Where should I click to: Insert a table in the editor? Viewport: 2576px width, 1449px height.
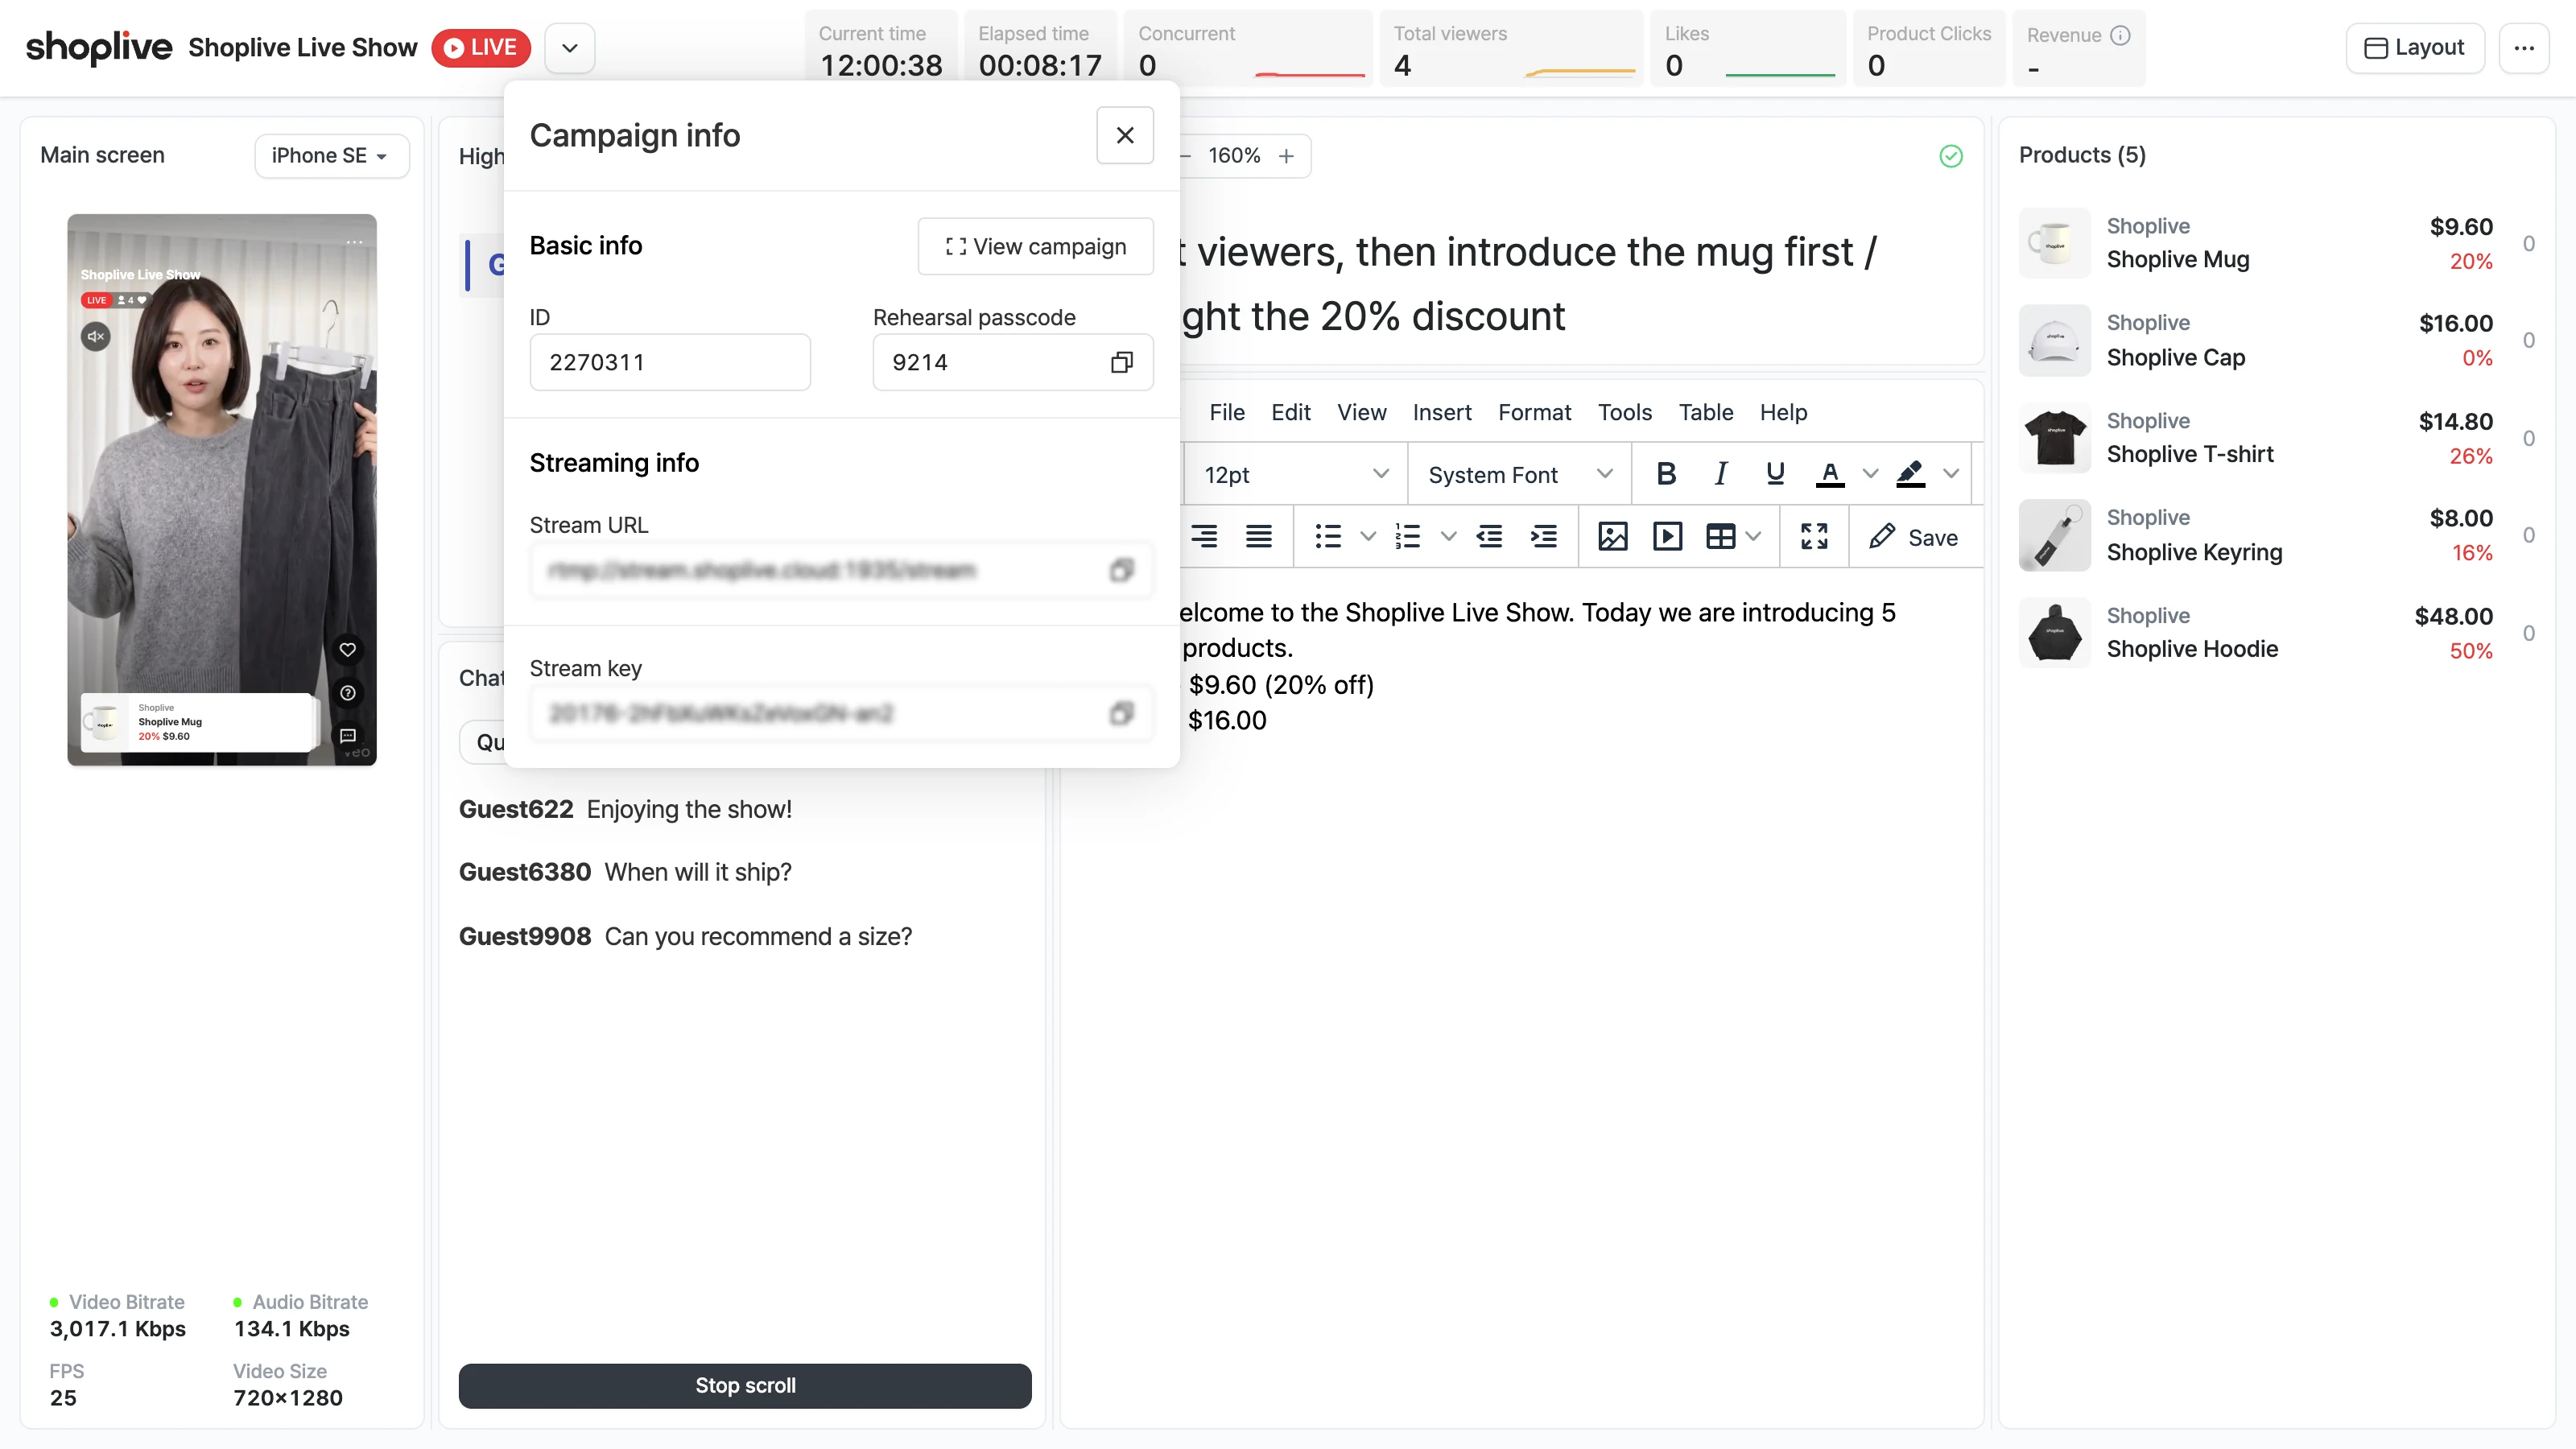1720,537
